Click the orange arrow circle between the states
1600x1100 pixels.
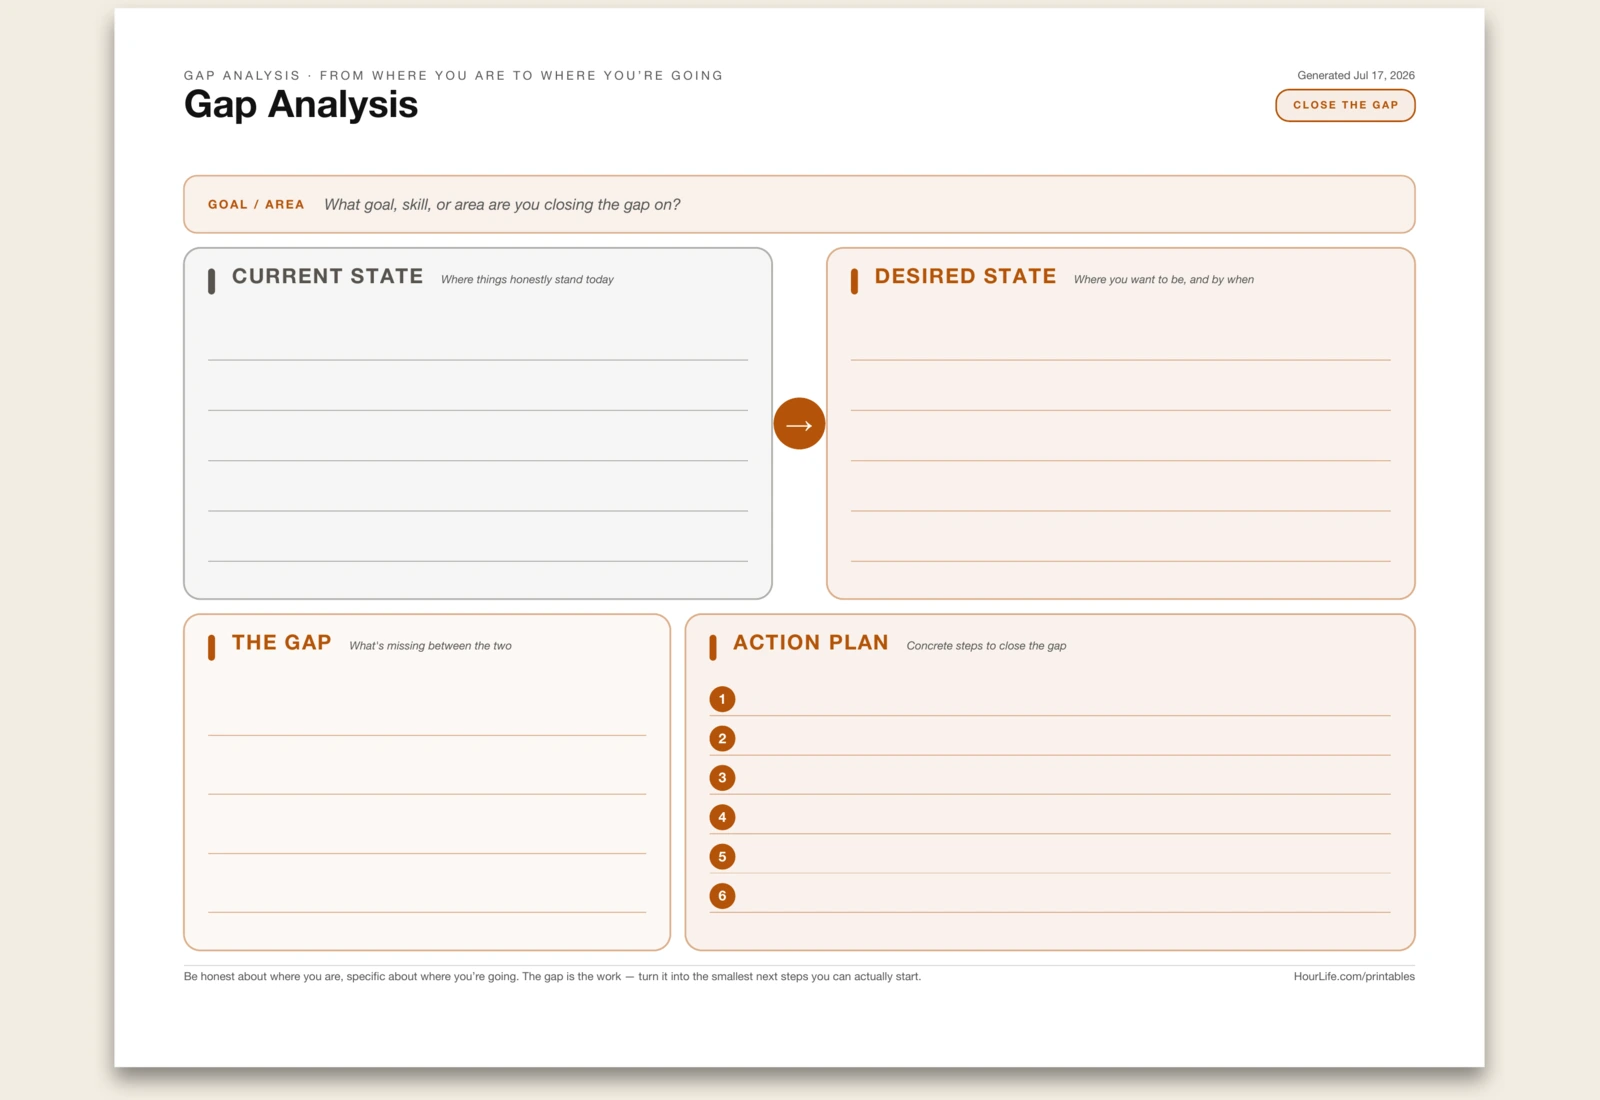[x=799, y=424]
